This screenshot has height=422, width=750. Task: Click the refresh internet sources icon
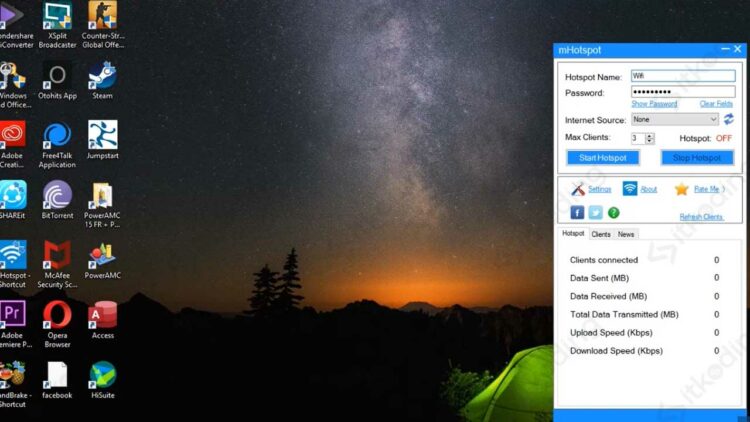pyautogui.click(x=729, y=119)
